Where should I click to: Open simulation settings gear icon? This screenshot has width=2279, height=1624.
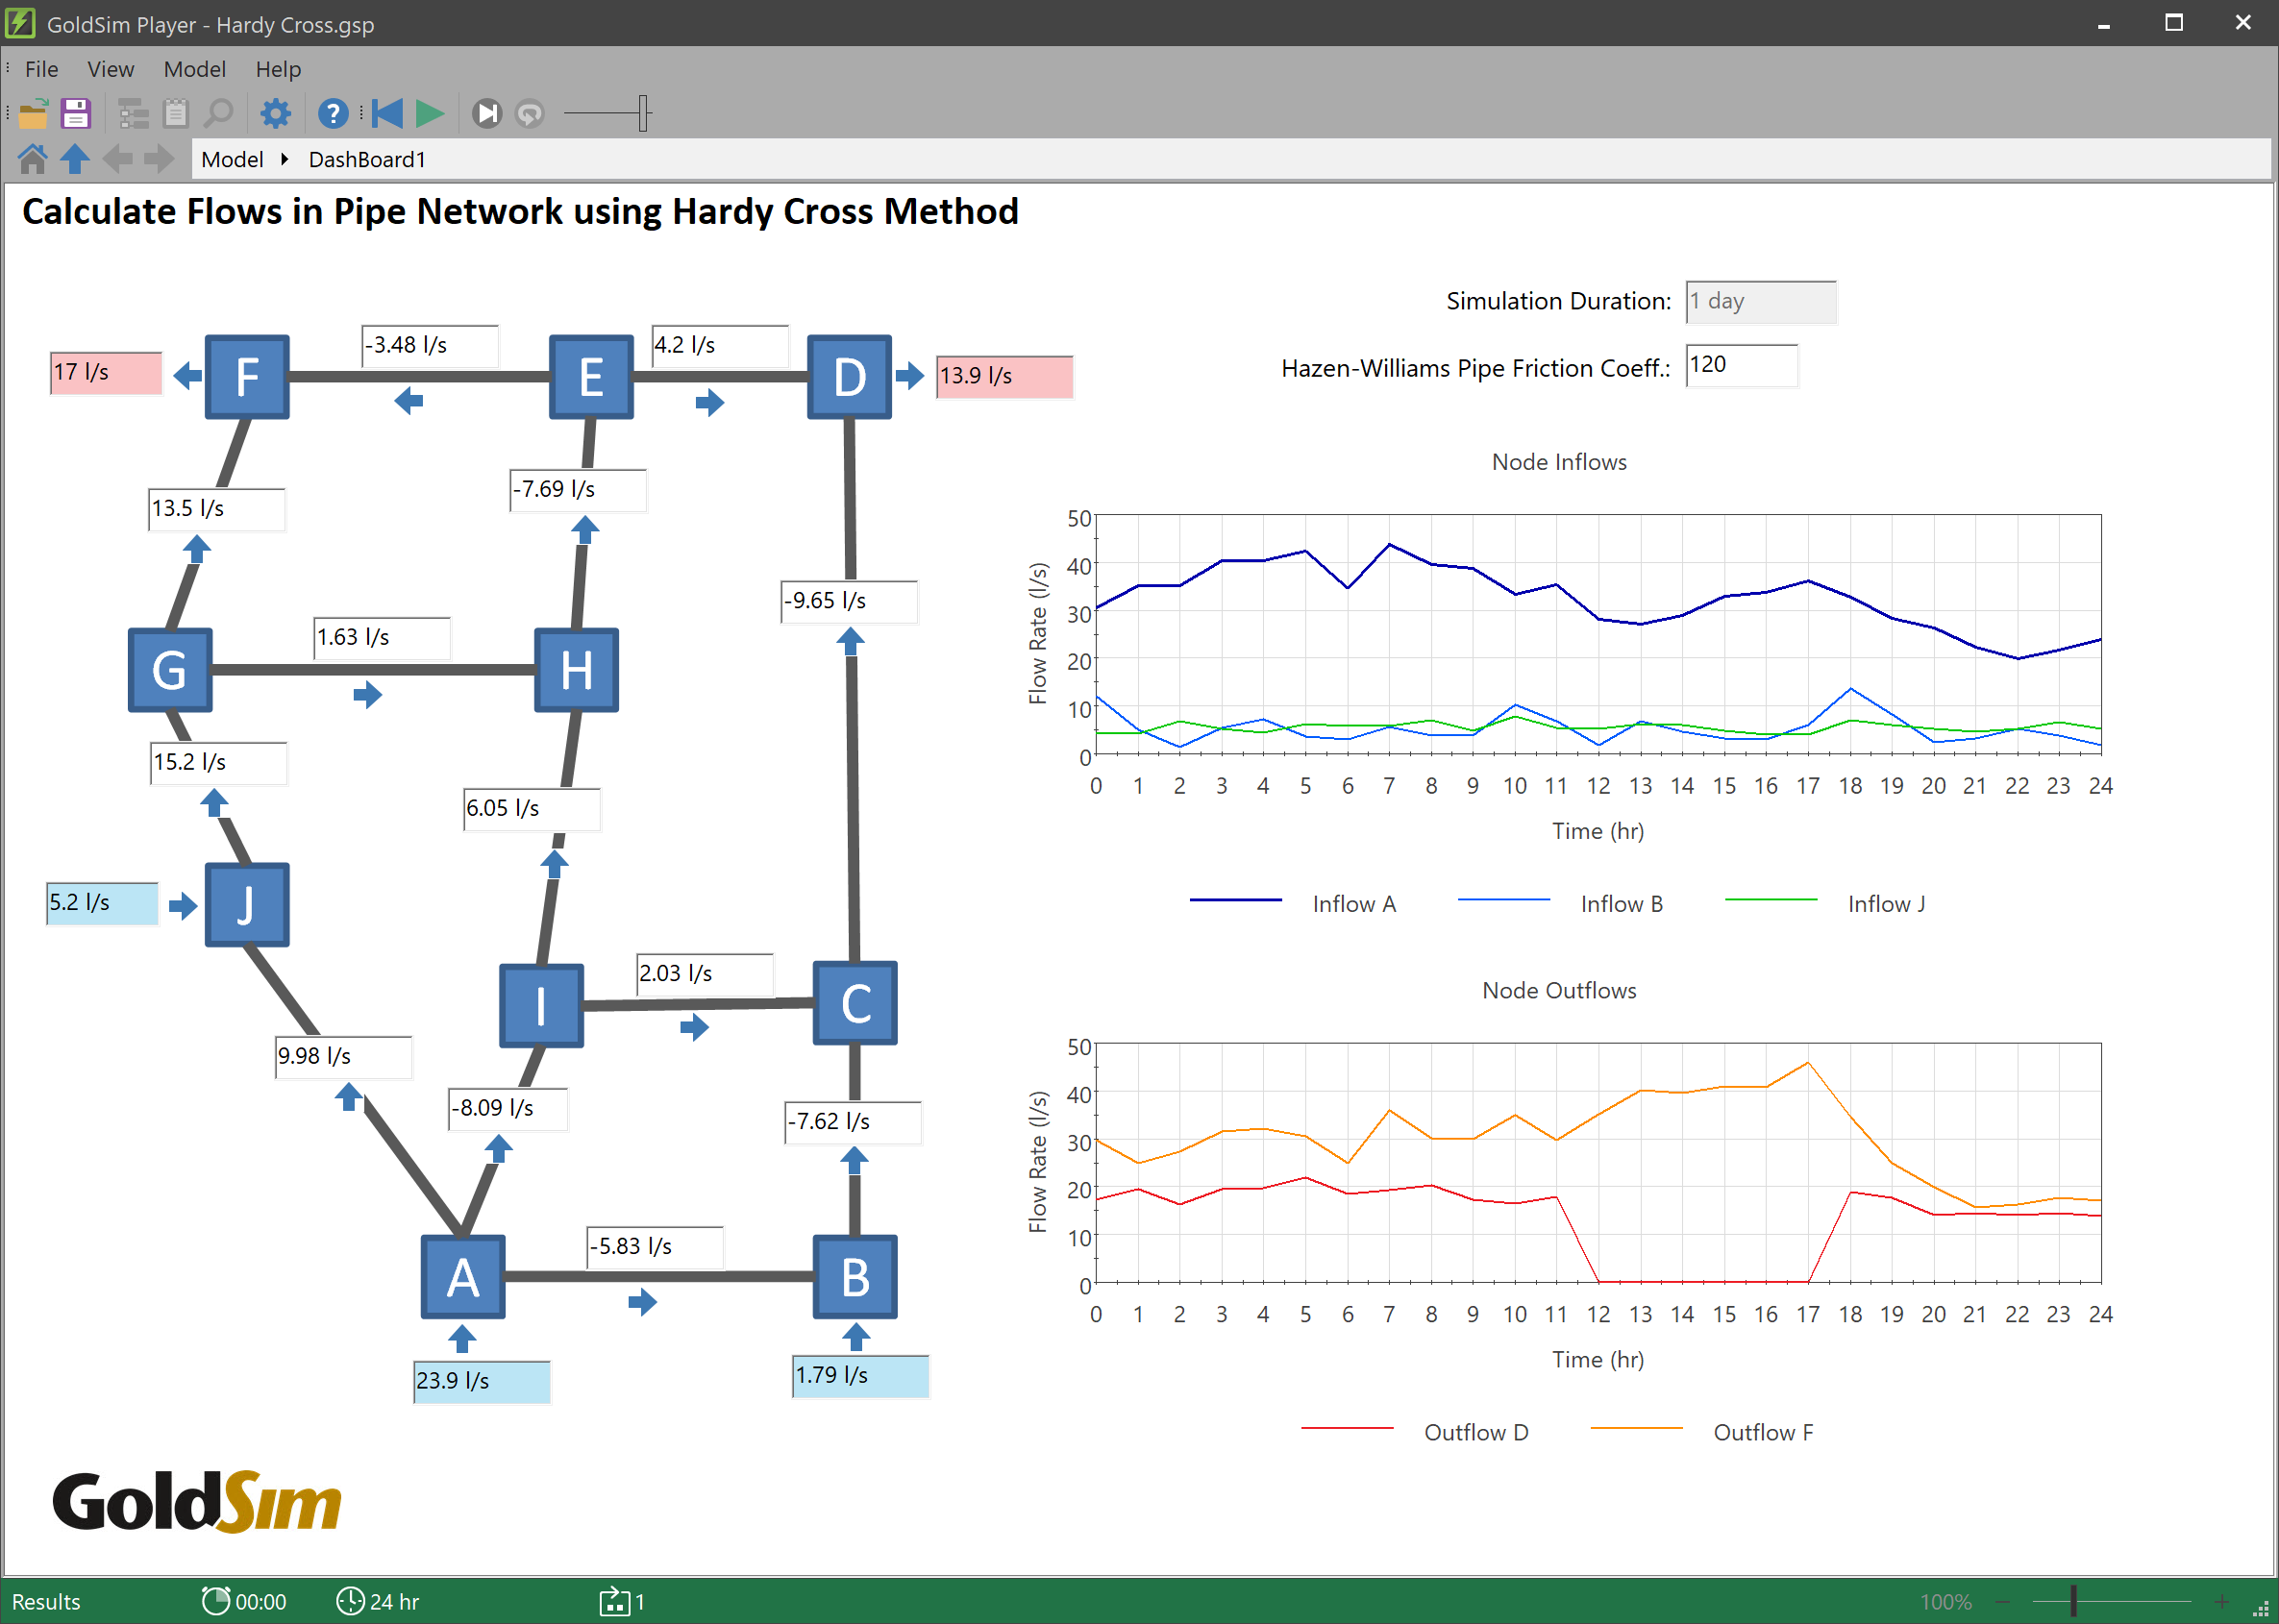pos(275,114)
